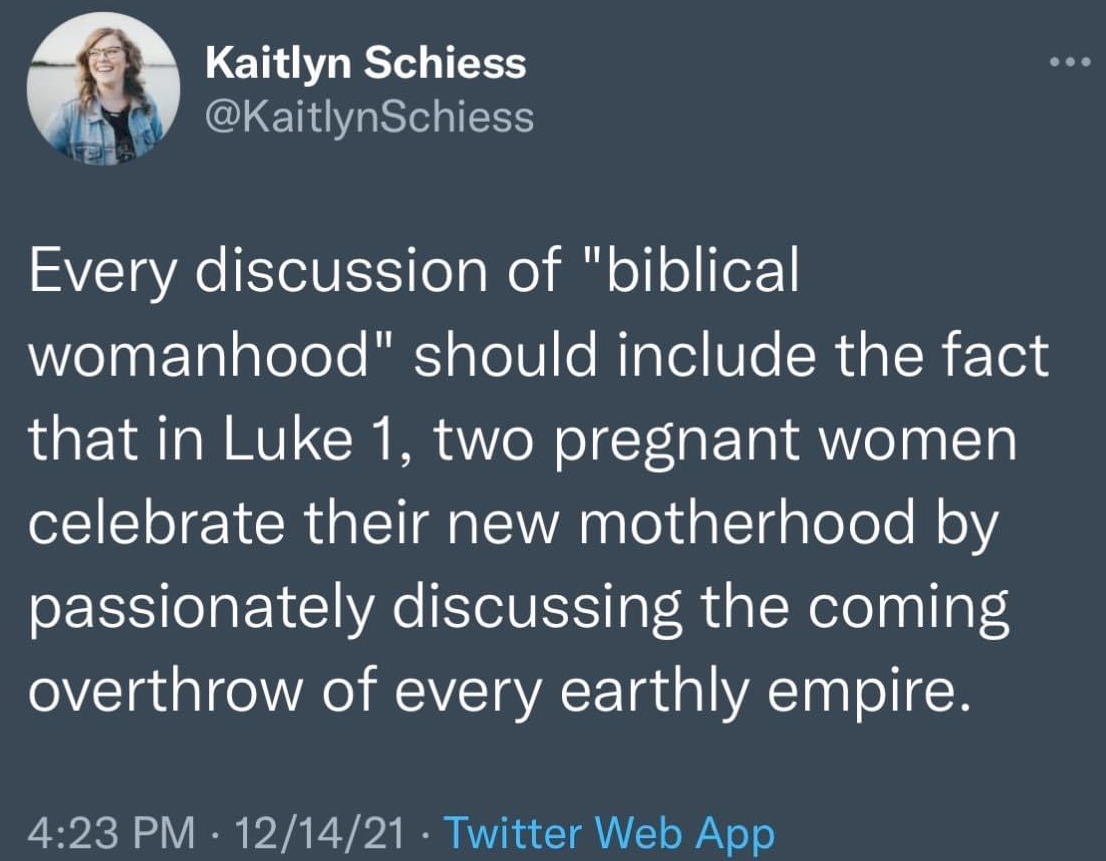Open the Kaitlyn Schiess display name link

tap(365, 64)
